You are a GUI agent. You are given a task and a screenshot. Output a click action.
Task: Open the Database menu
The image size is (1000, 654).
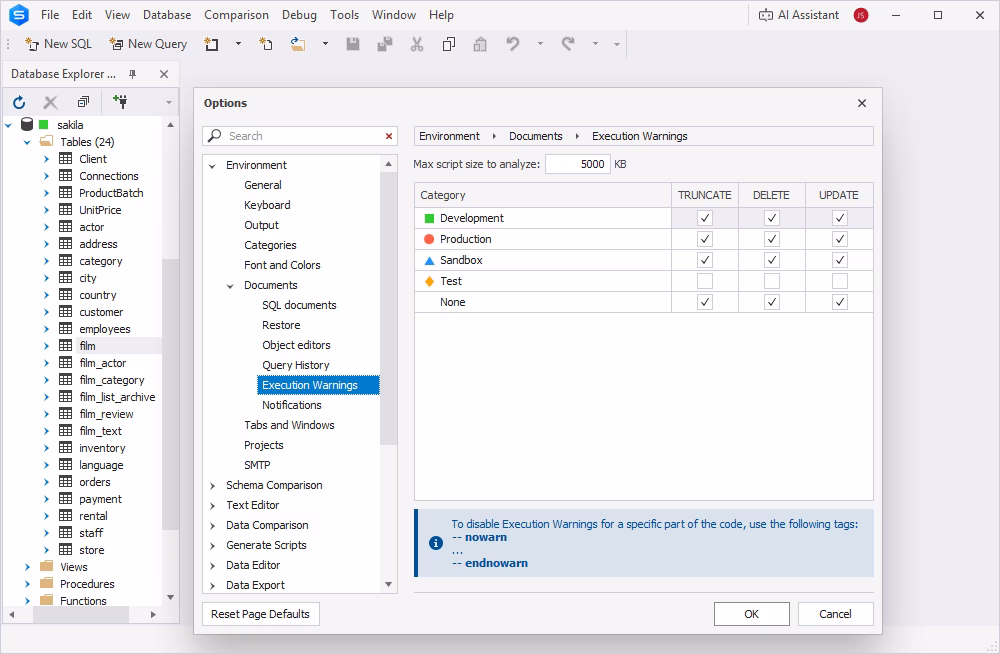(x=167, y=15)
